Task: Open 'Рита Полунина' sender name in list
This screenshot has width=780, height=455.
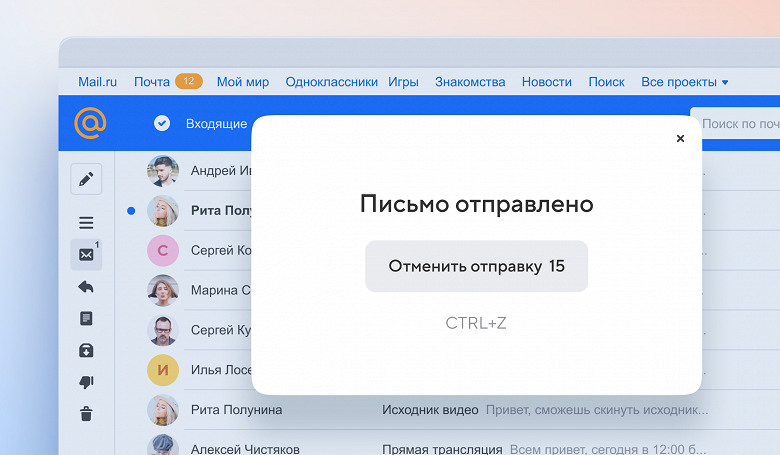Action: (236, 410)
